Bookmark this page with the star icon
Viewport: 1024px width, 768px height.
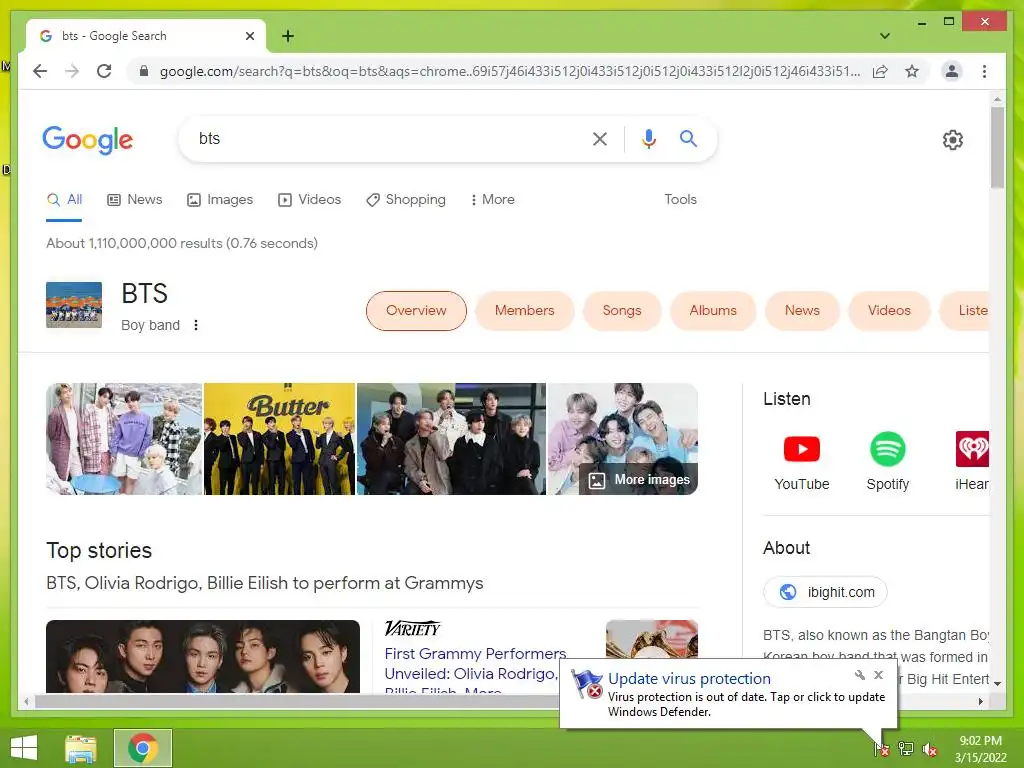912,71
